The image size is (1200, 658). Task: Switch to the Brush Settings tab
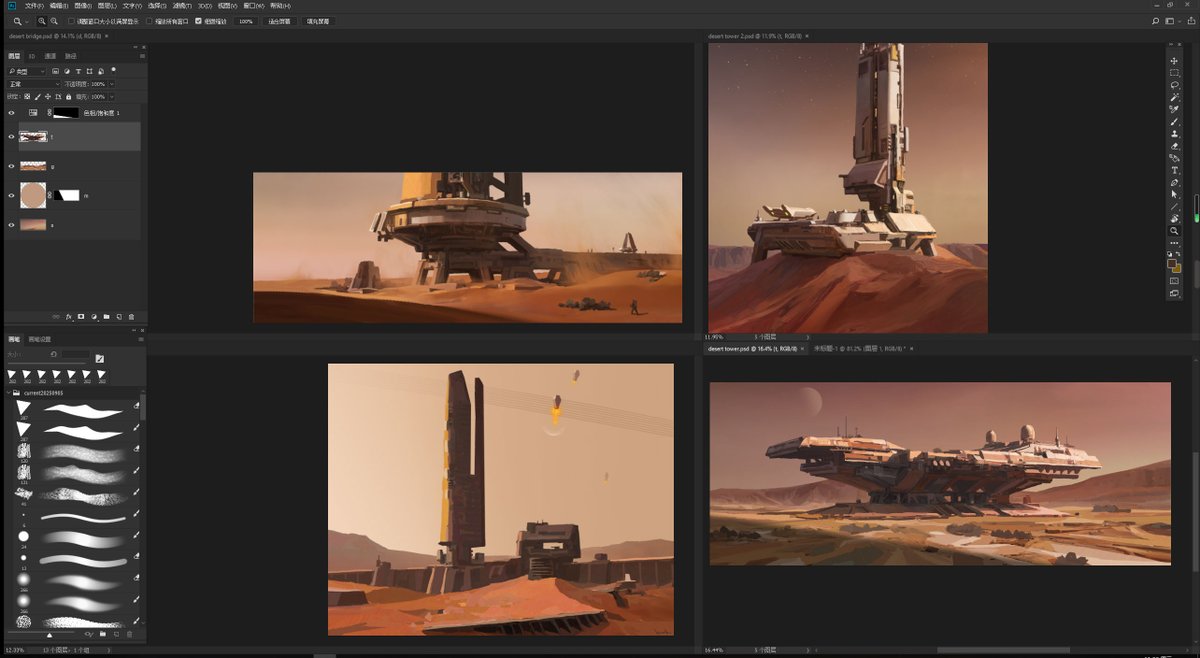39,340
